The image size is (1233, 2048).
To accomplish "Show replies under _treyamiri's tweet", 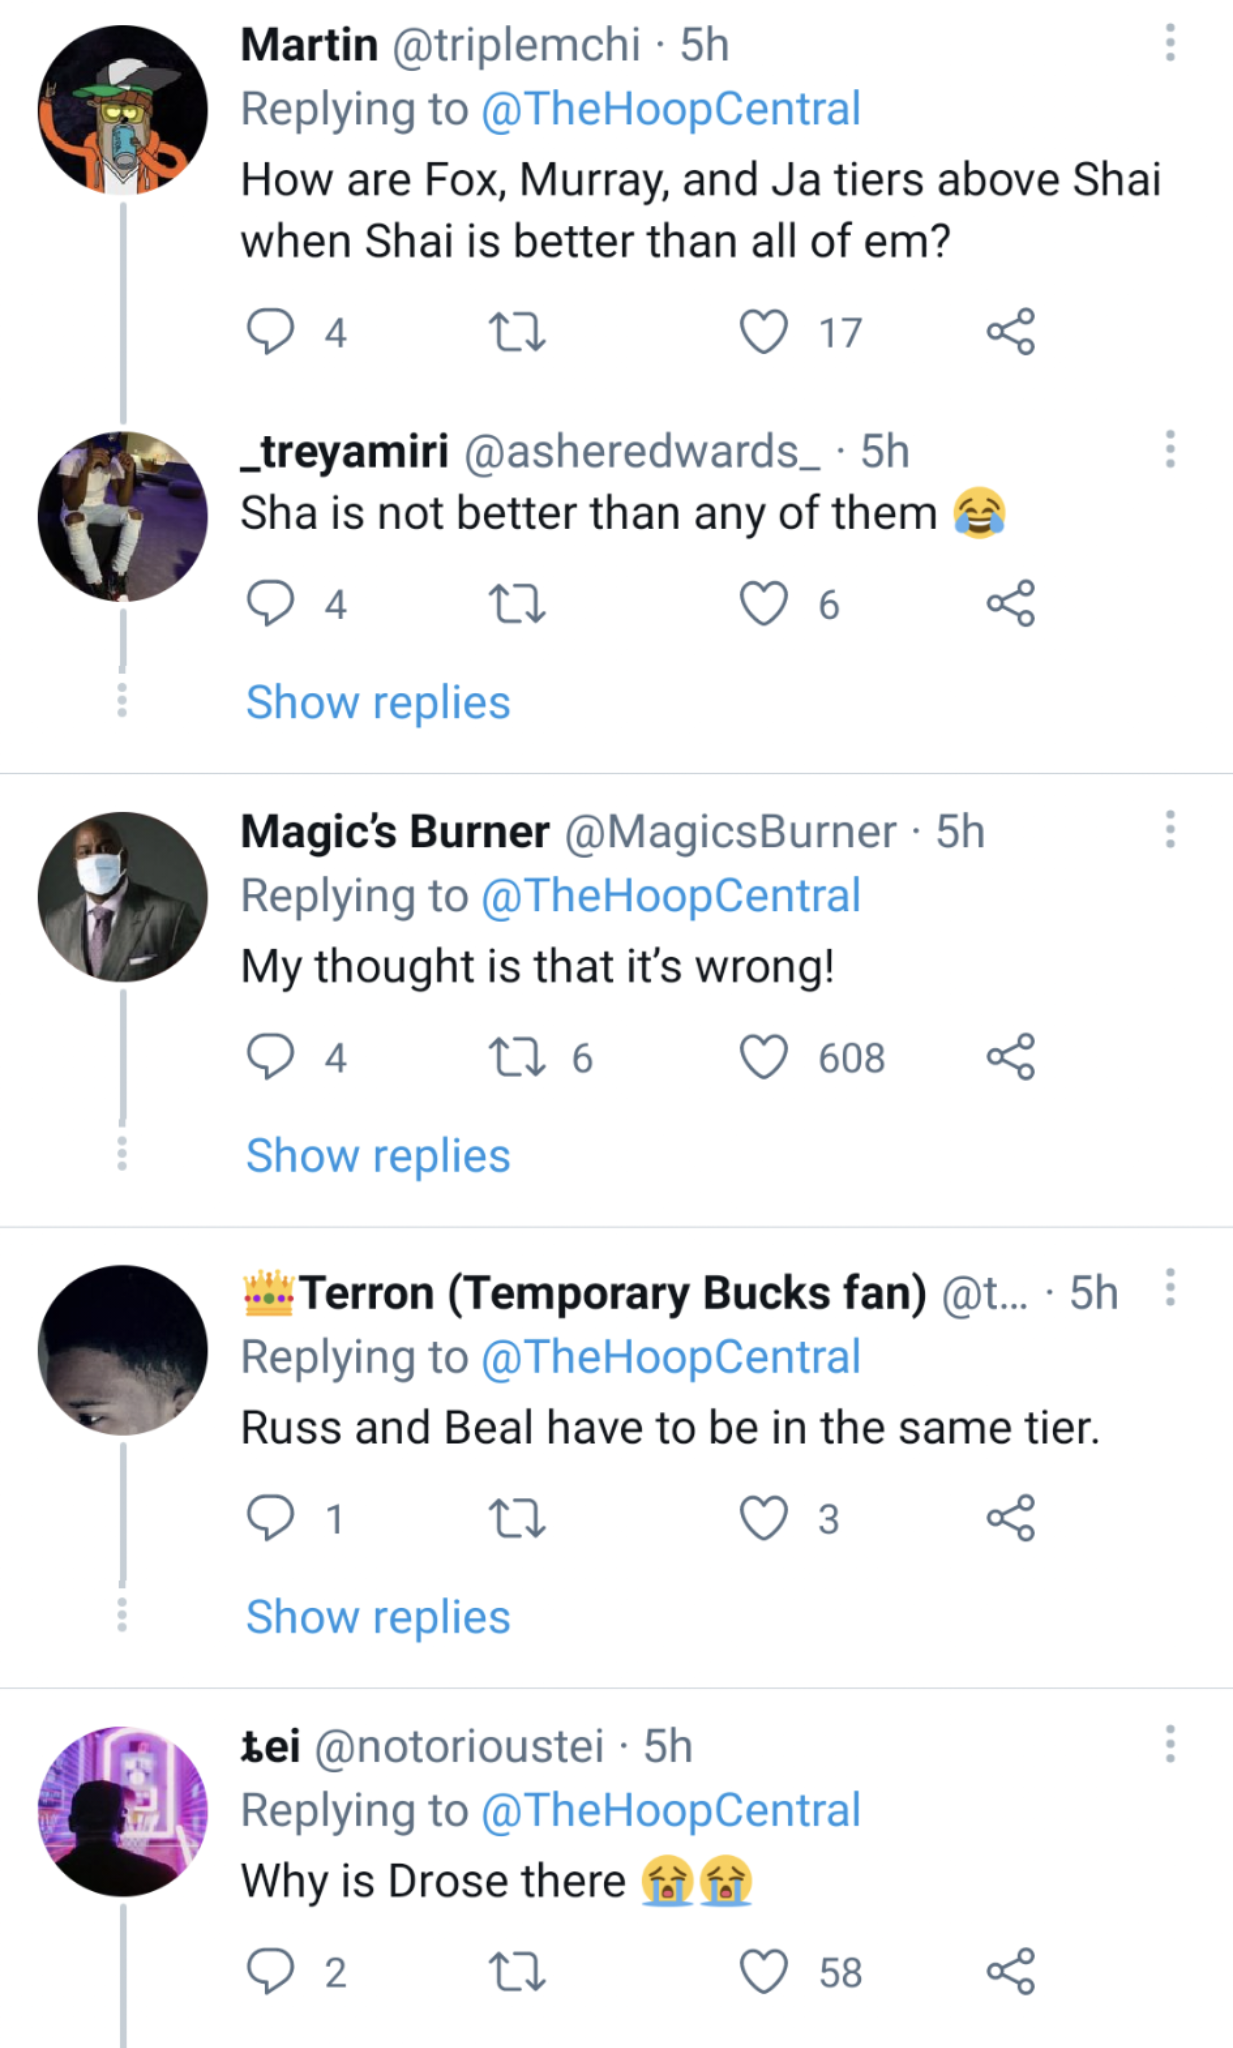I will 378,703.
